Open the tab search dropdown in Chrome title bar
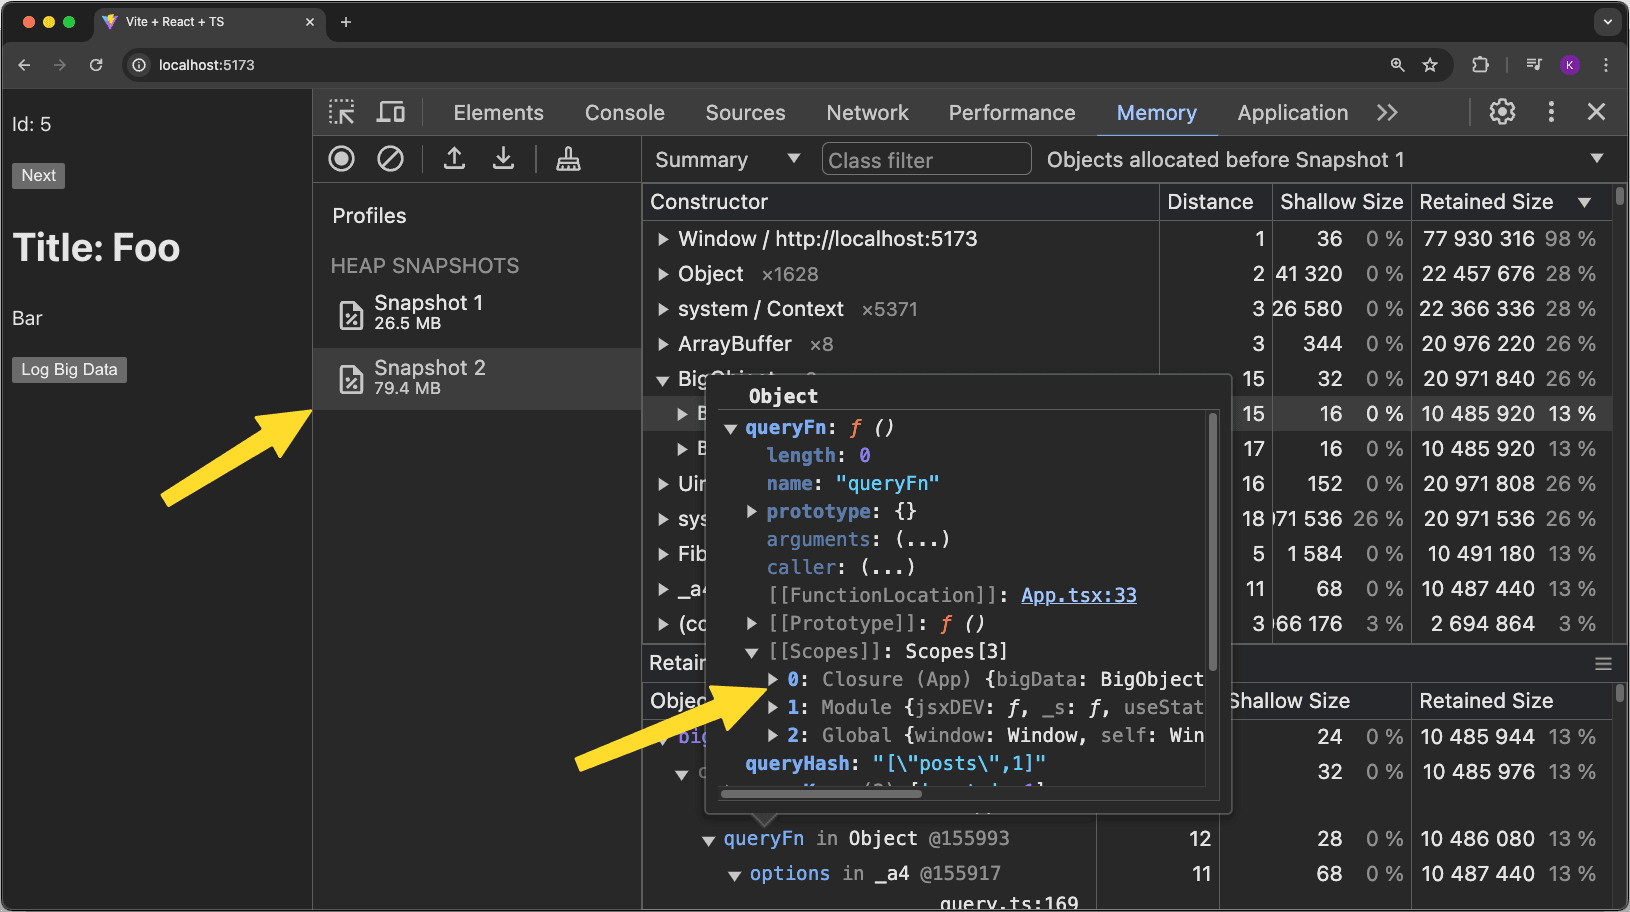1630x912 pixels. click(1608, 21)
